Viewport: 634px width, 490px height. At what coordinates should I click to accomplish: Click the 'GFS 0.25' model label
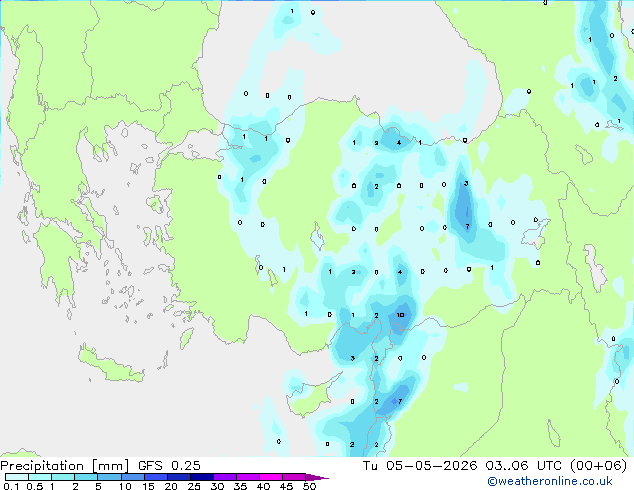[x=169, y=466]
